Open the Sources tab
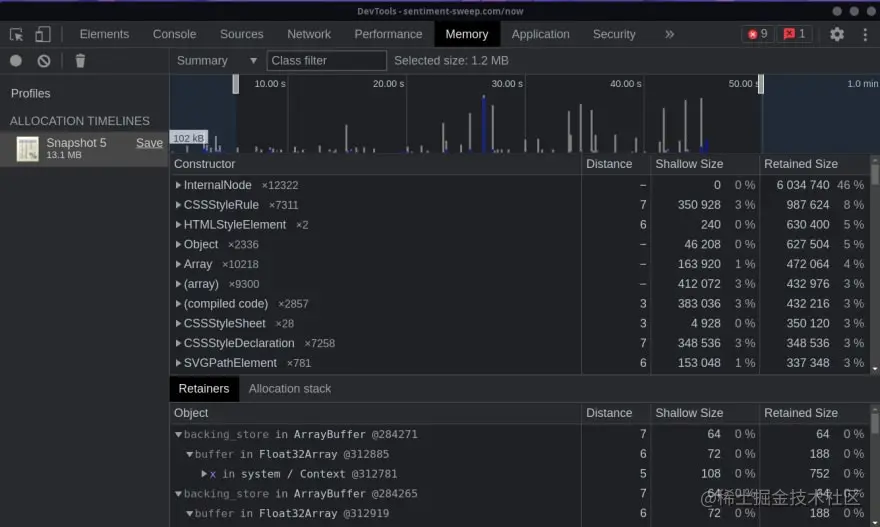This screenshot has height=527, width=880. (x=241, y=34)
